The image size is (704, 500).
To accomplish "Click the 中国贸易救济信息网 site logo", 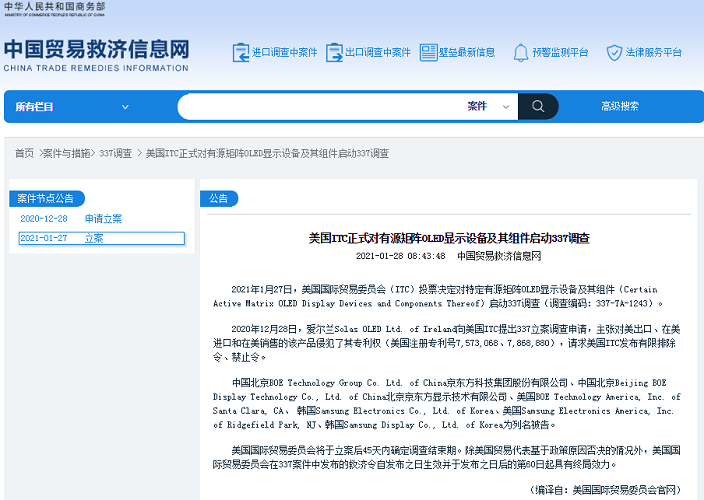I will 96,55.
